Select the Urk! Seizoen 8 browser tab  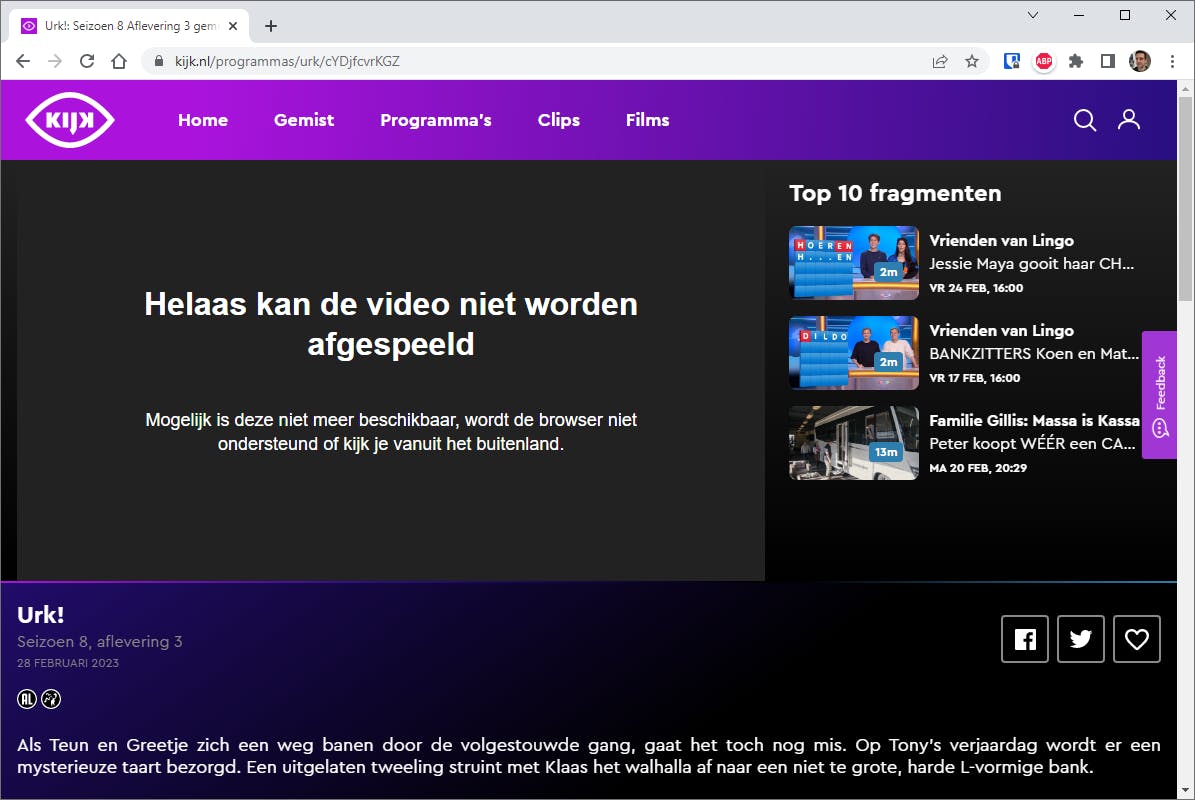point(130,26)
